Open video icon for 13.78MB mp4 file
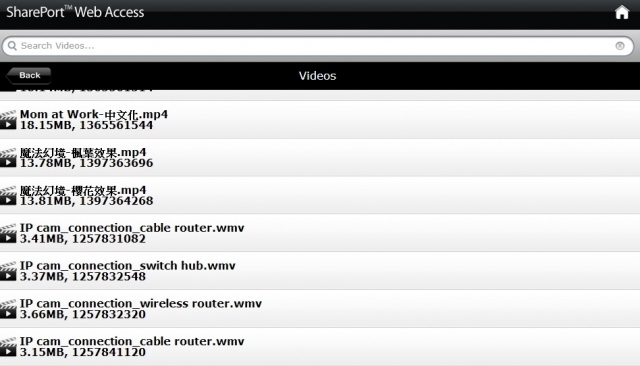Image resolution: width=640 pixels, height=366 pixels. click(8, 157)
